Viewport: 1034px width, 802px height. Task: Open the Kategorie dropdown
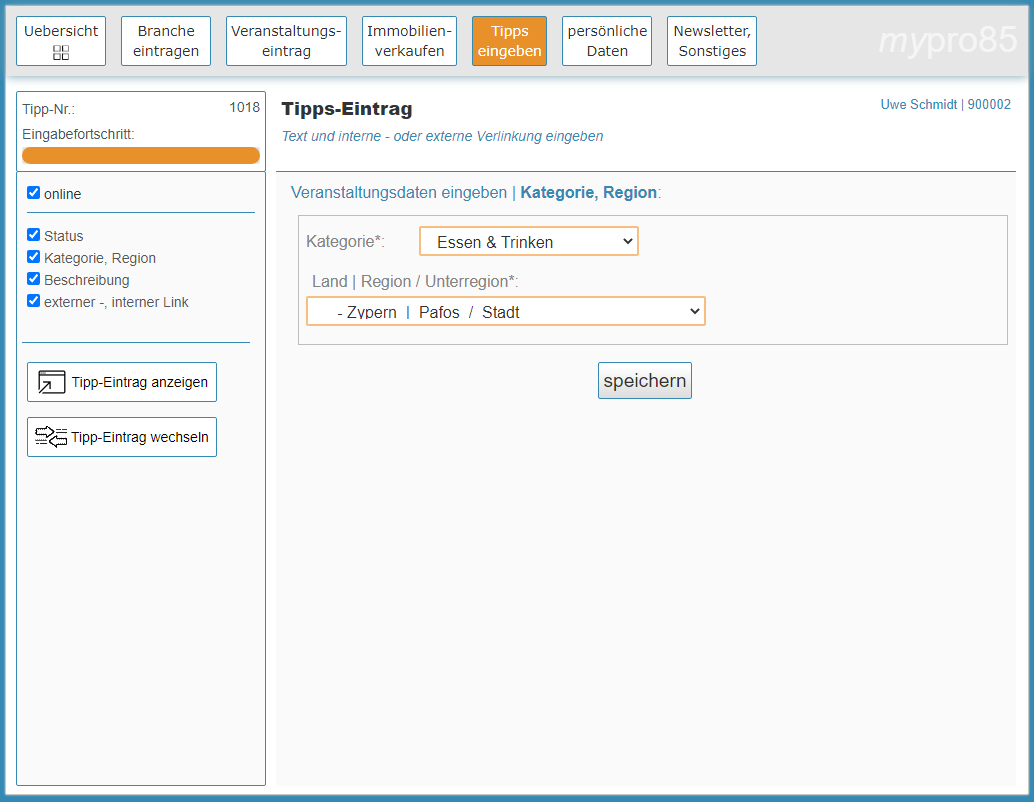click(x=528, y=242)
